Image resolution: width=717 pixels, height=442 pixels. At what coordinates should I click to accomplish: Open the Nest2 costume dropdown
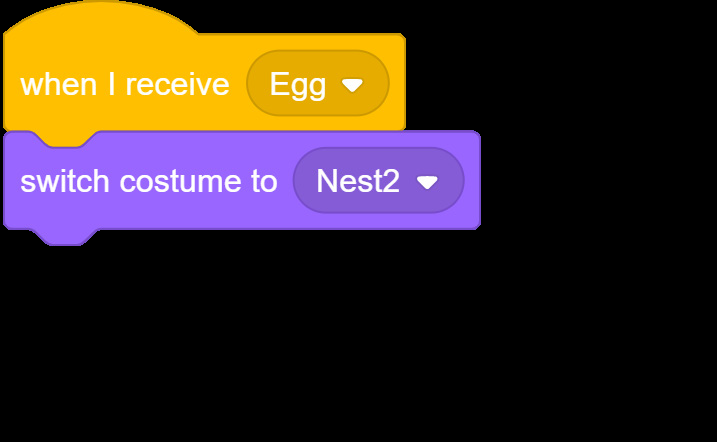coord(379,180)
